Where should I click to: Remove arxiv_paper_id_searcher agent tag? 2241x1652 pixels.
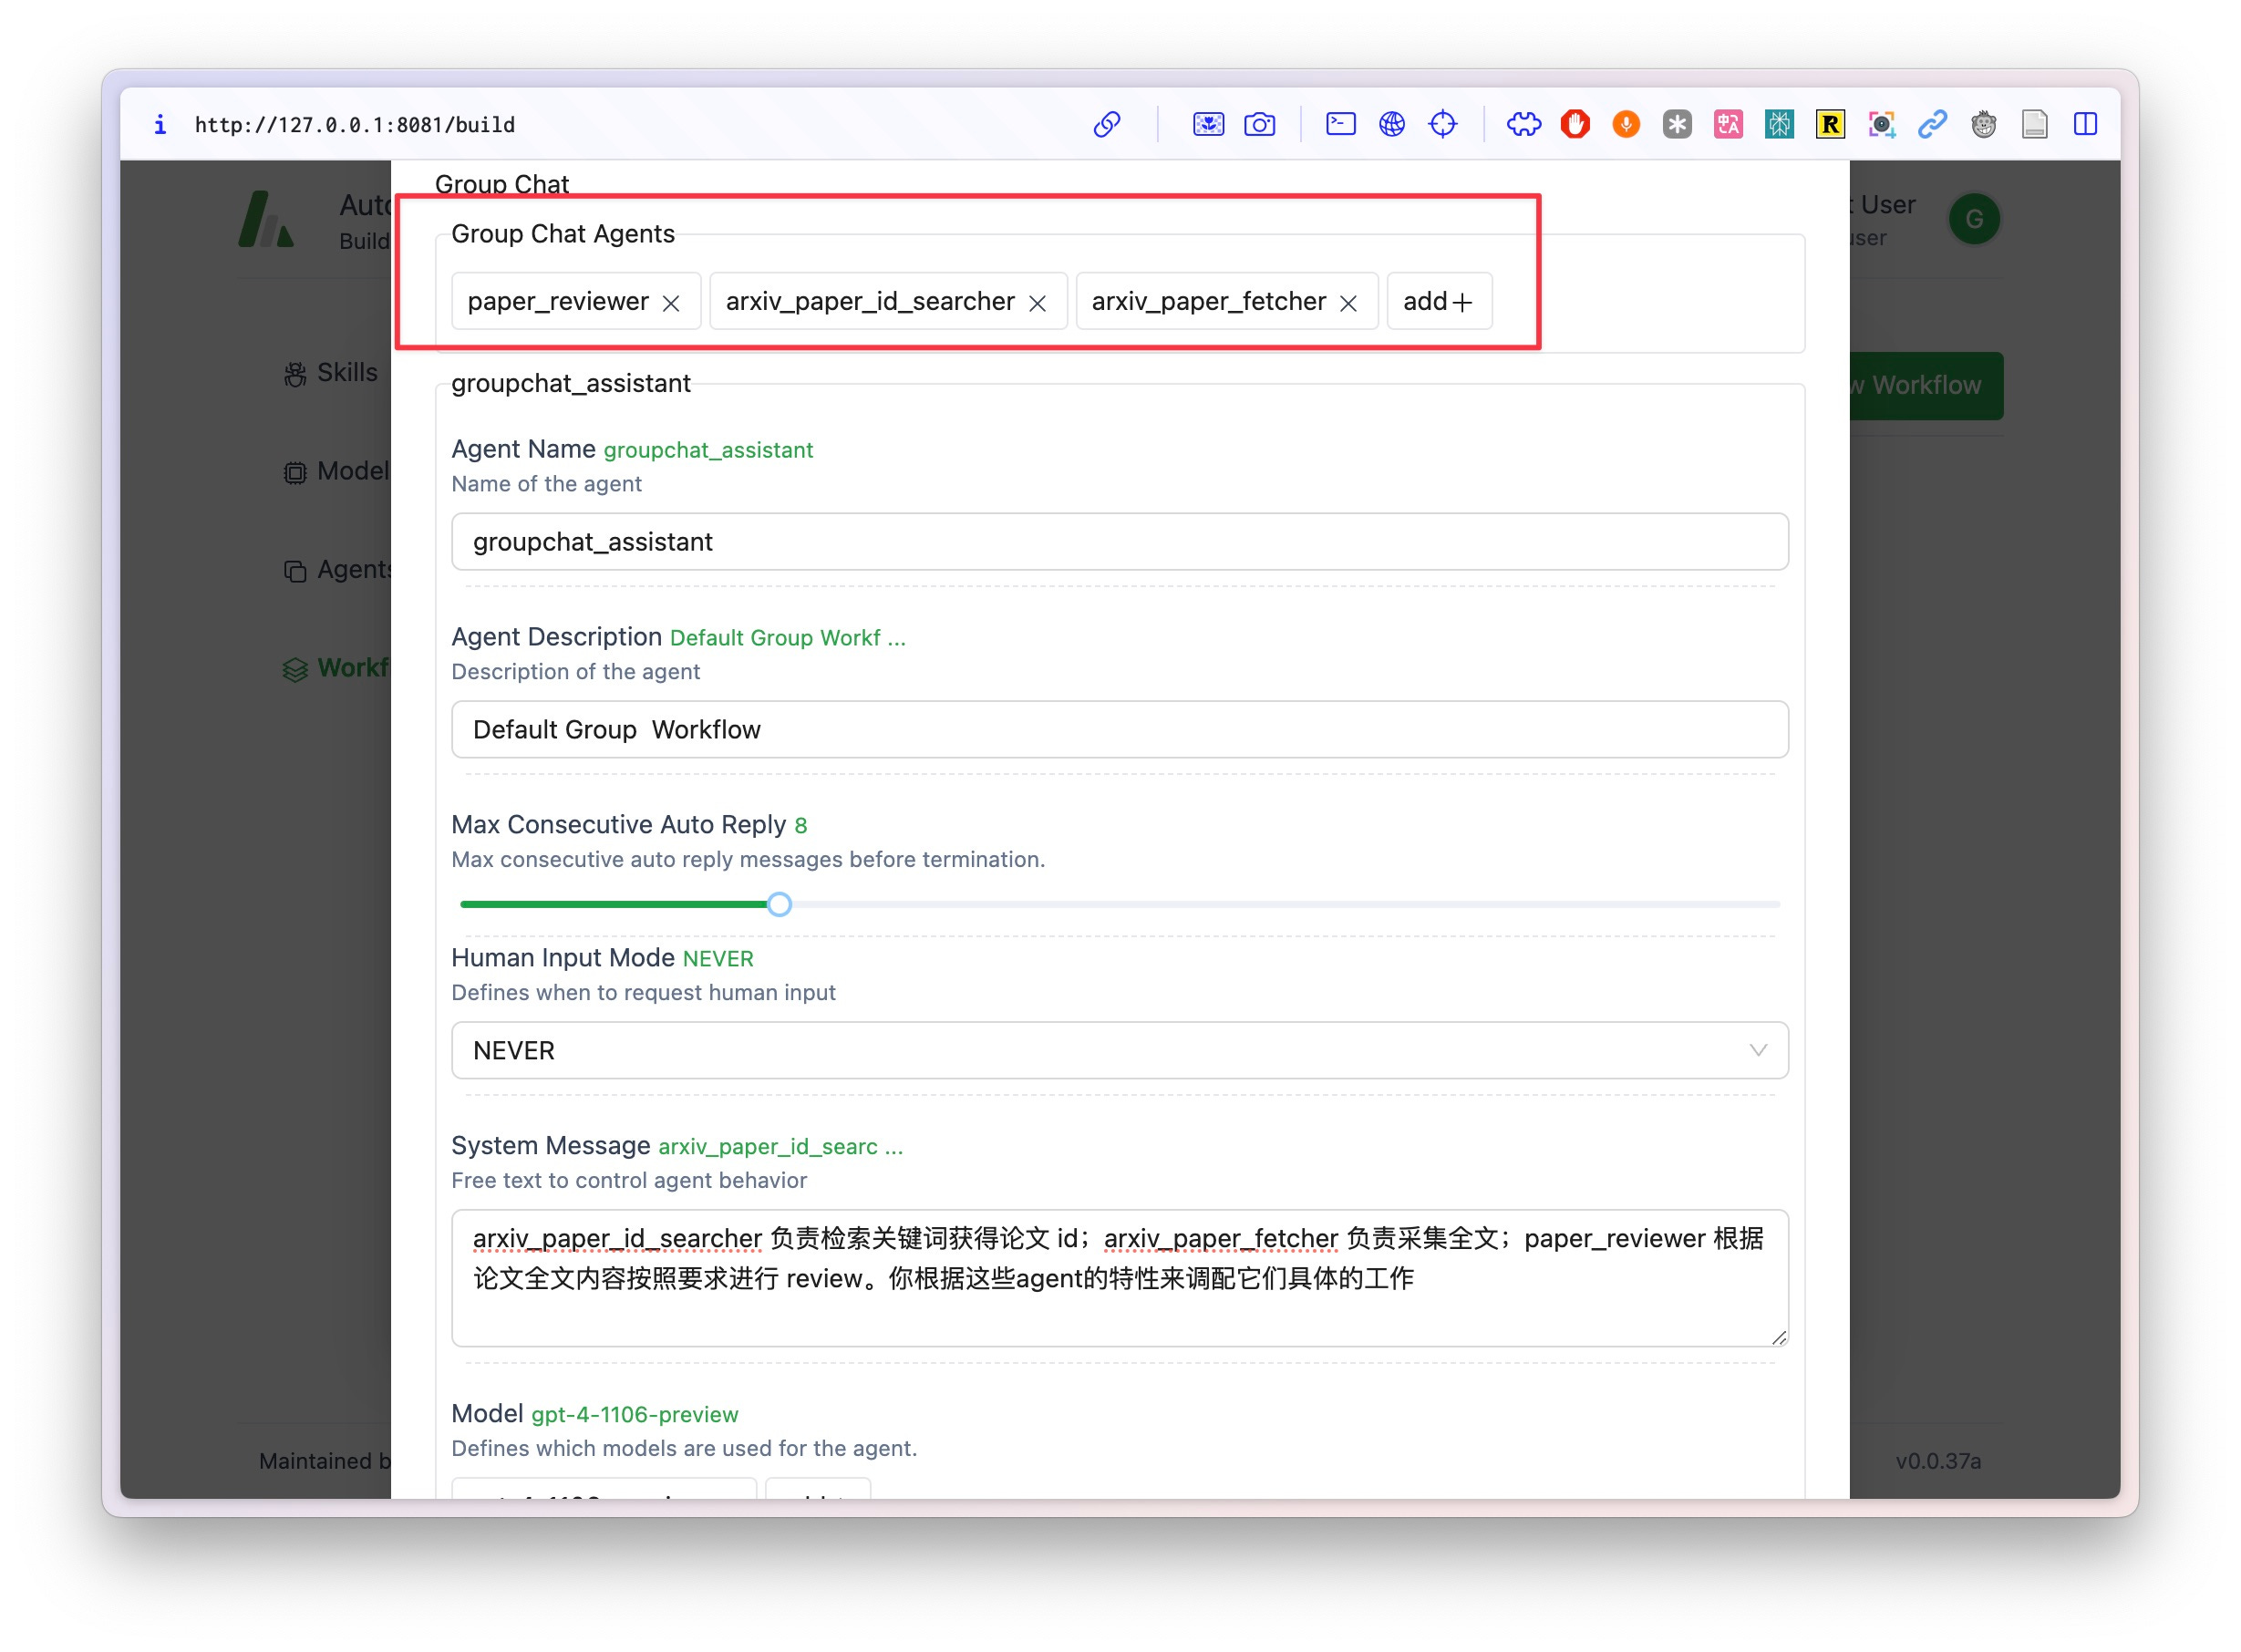(1037, 303)
